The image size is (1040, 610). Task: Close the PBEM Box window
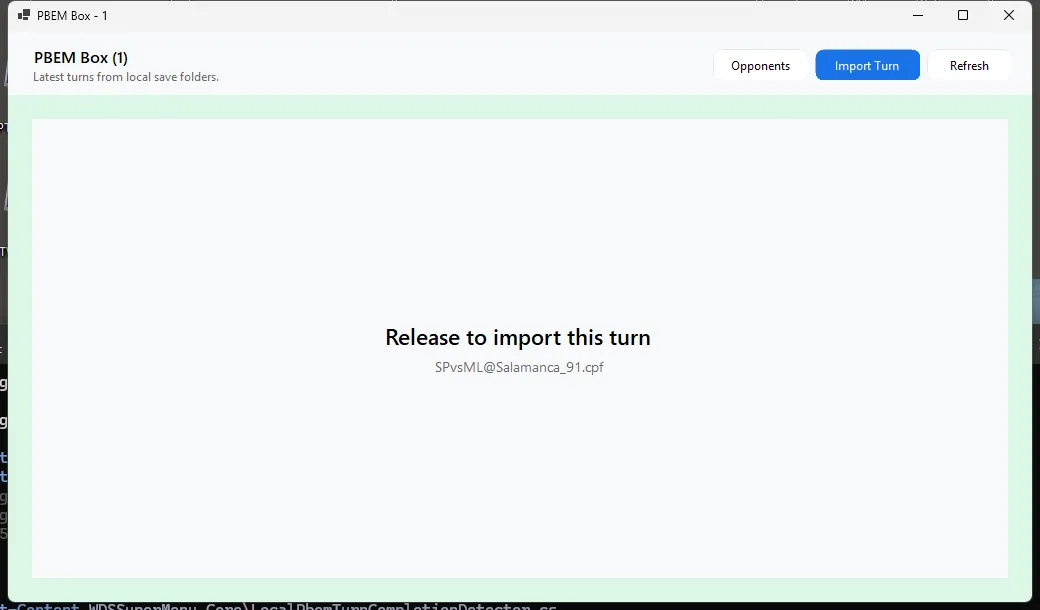tap(1009, 15)
